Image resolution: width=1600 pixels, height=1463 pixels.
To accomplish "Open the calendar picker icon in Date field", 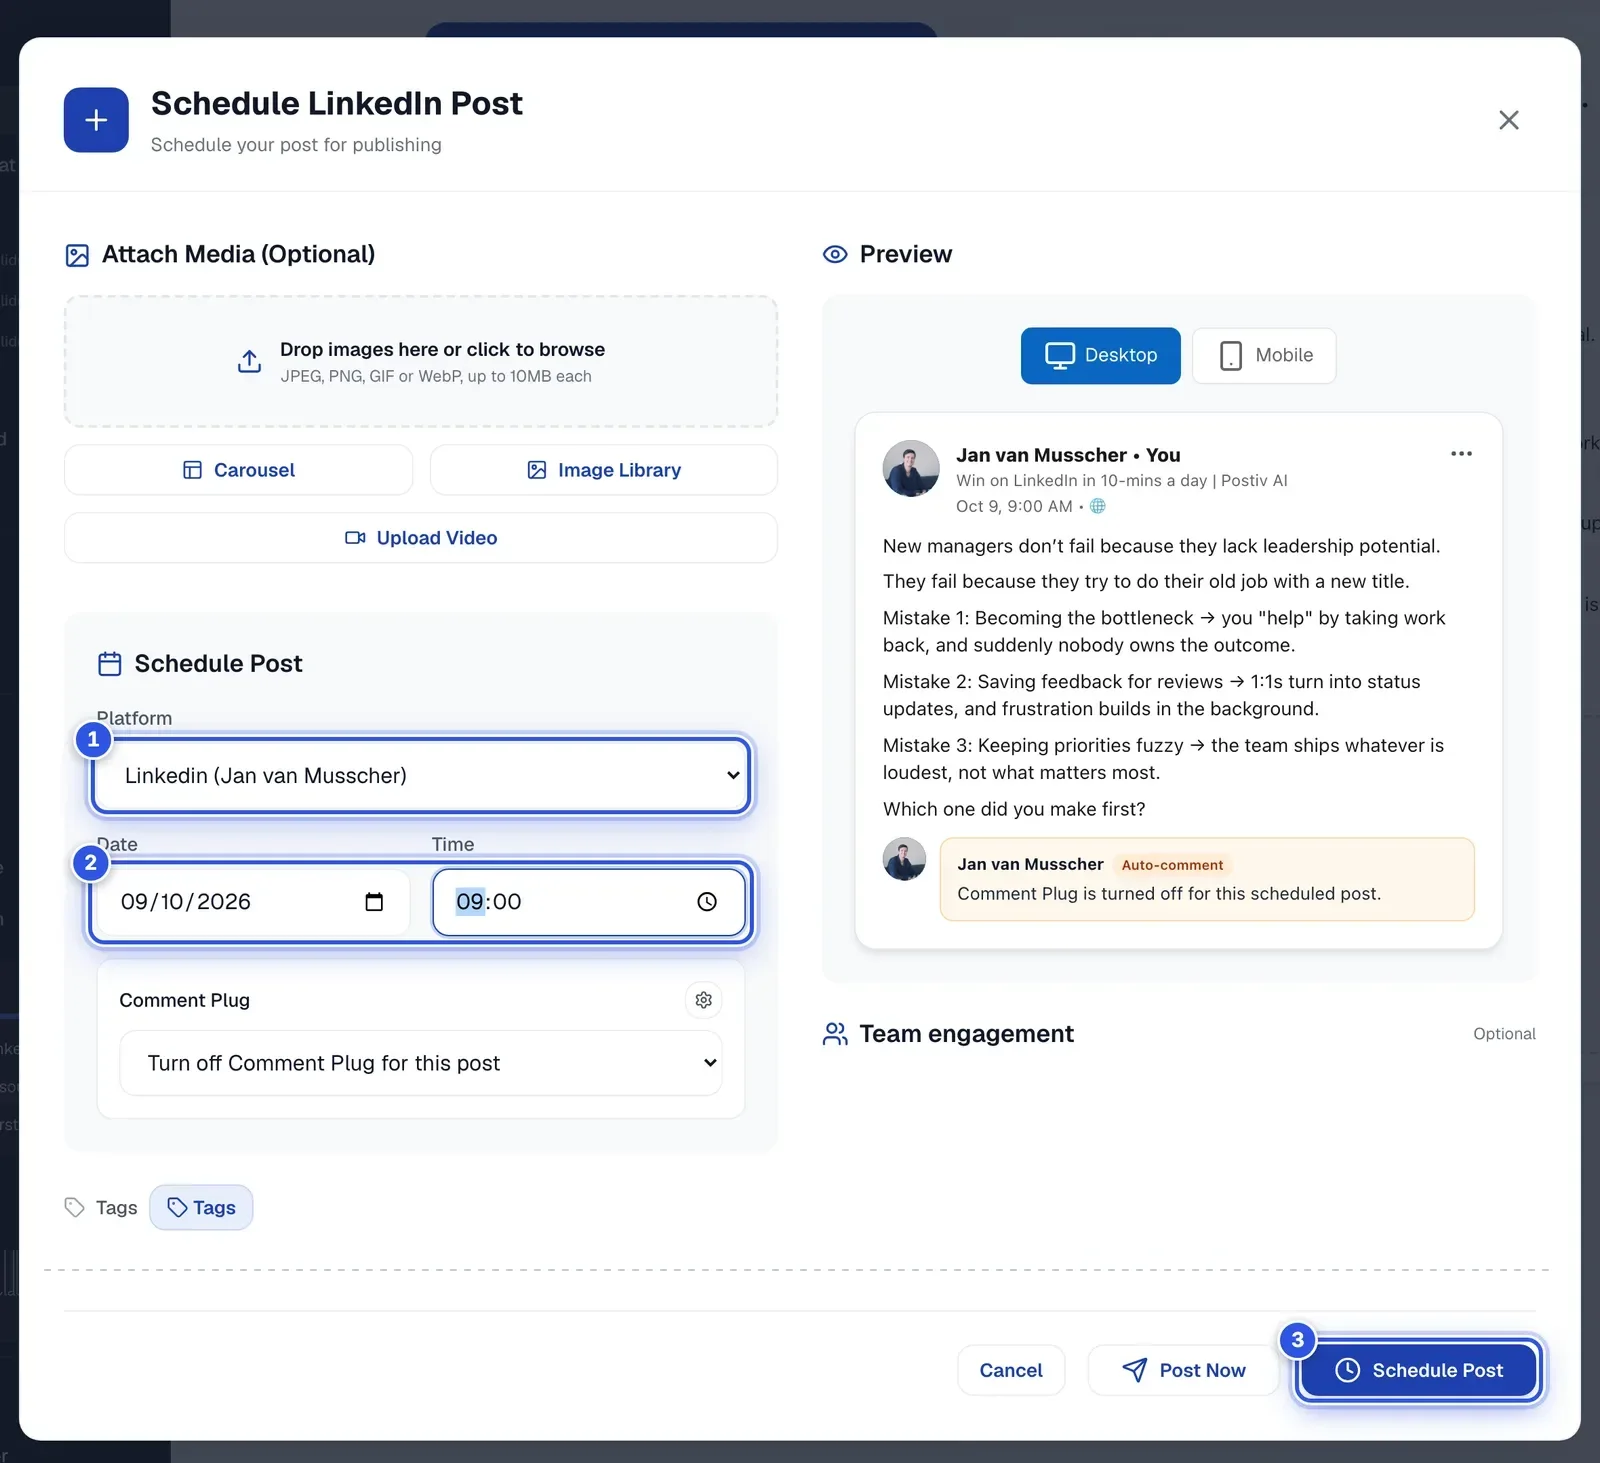I will tap(374, 902).
